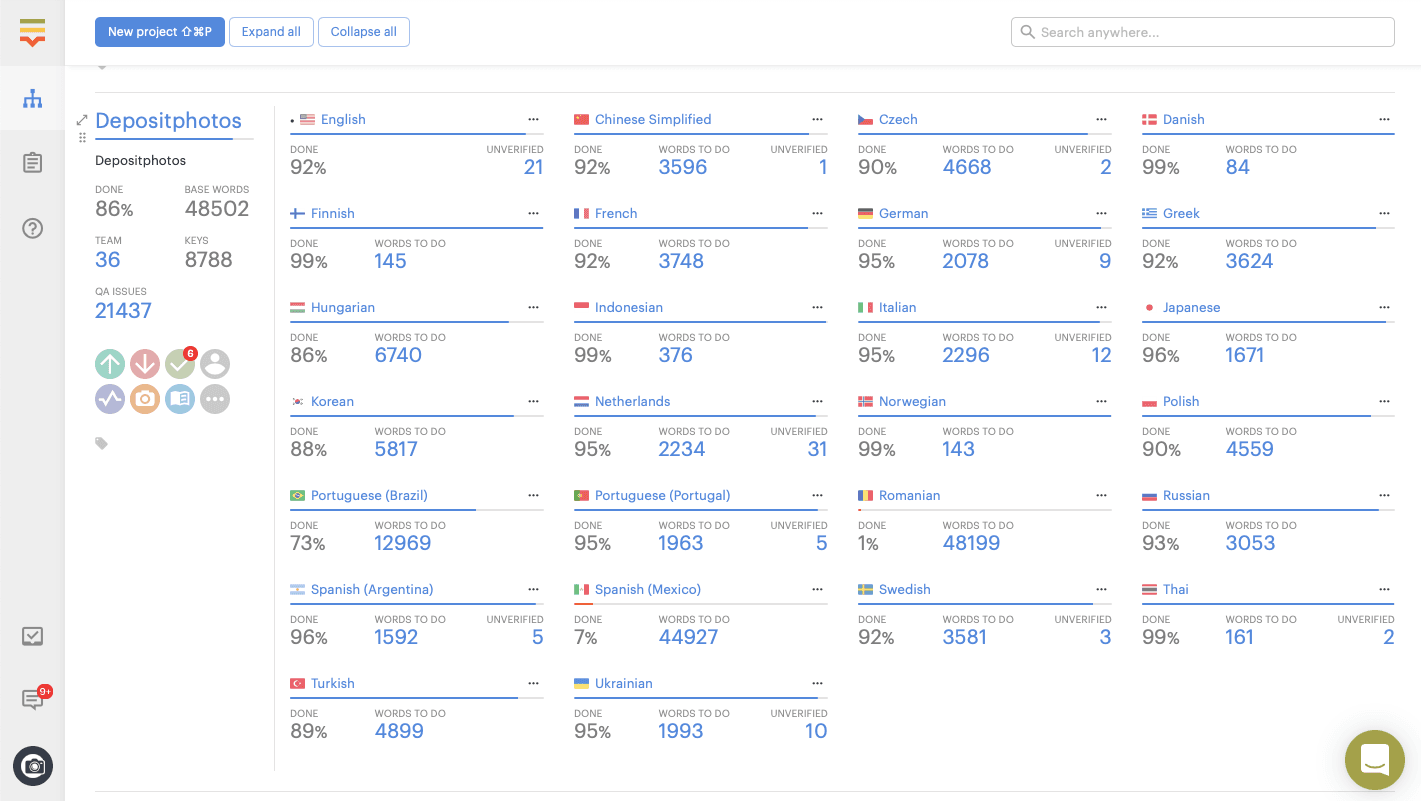Expand the Depositphotos project with arrows icon
This screenshot has width=1421, height=801.
pos(82,120)
